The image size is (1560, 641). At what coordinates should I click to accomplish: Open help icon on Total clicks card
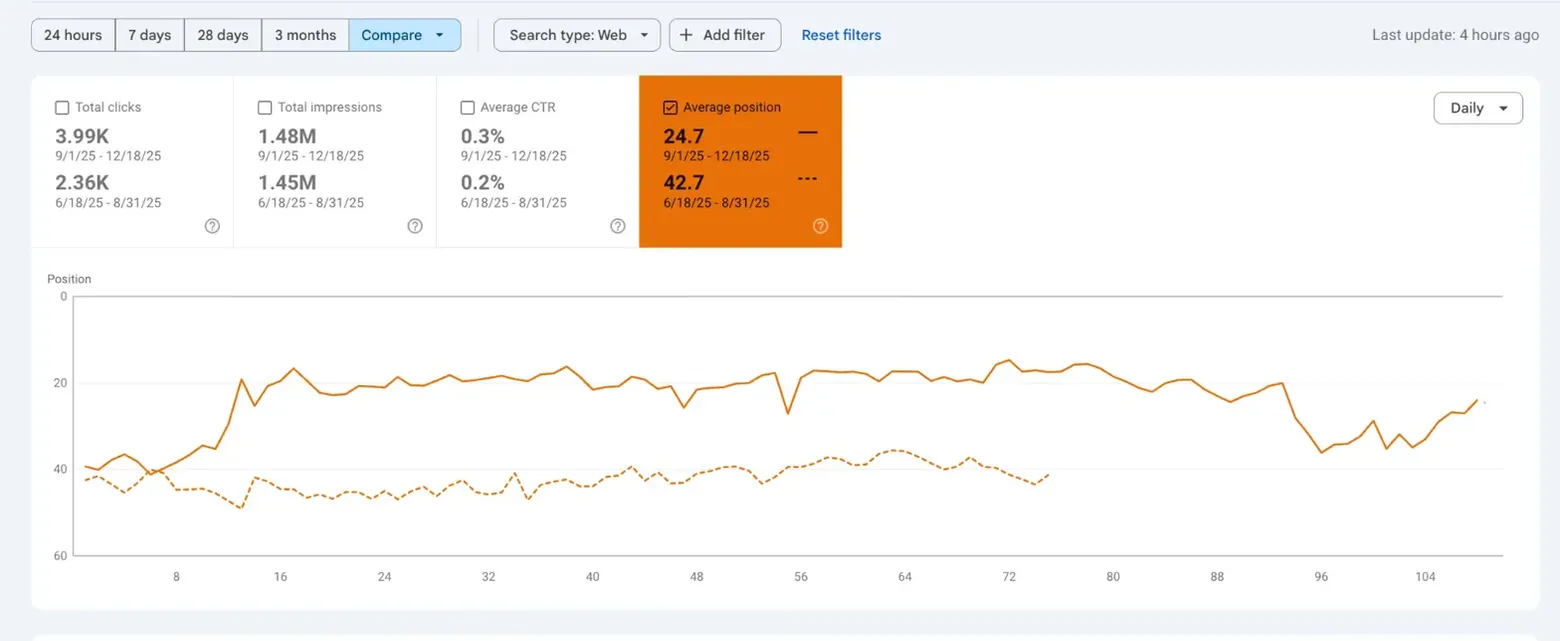coord(212,226)
